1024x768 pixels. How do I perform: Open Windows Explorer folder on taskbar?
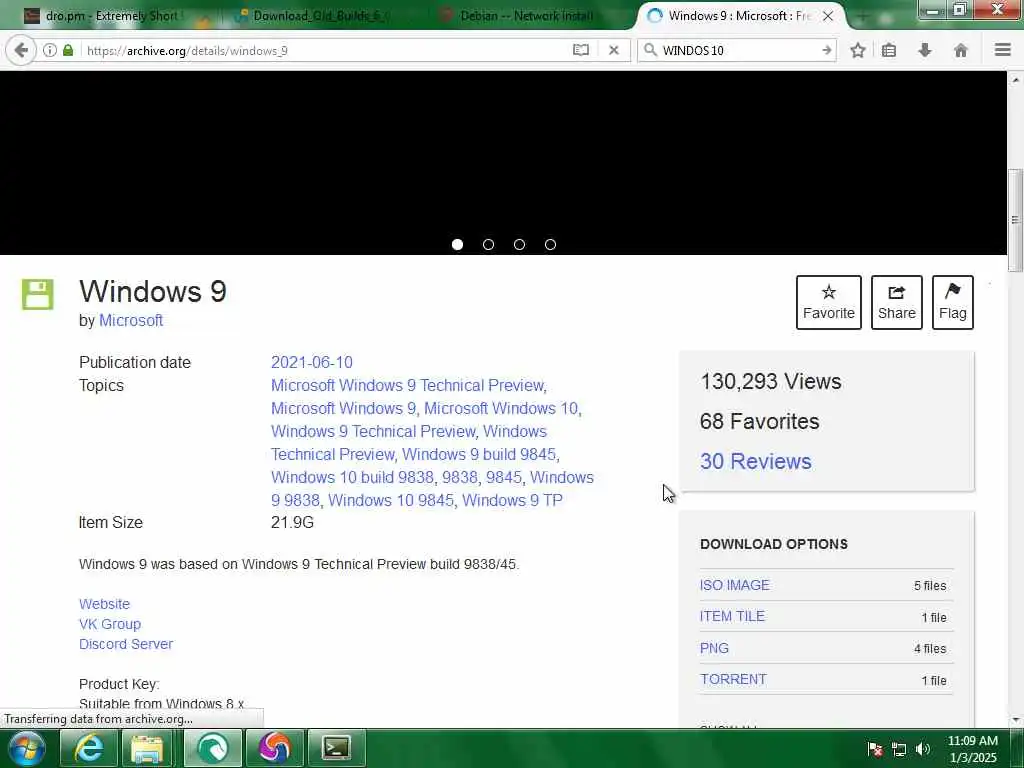click(x=148, y=748)
